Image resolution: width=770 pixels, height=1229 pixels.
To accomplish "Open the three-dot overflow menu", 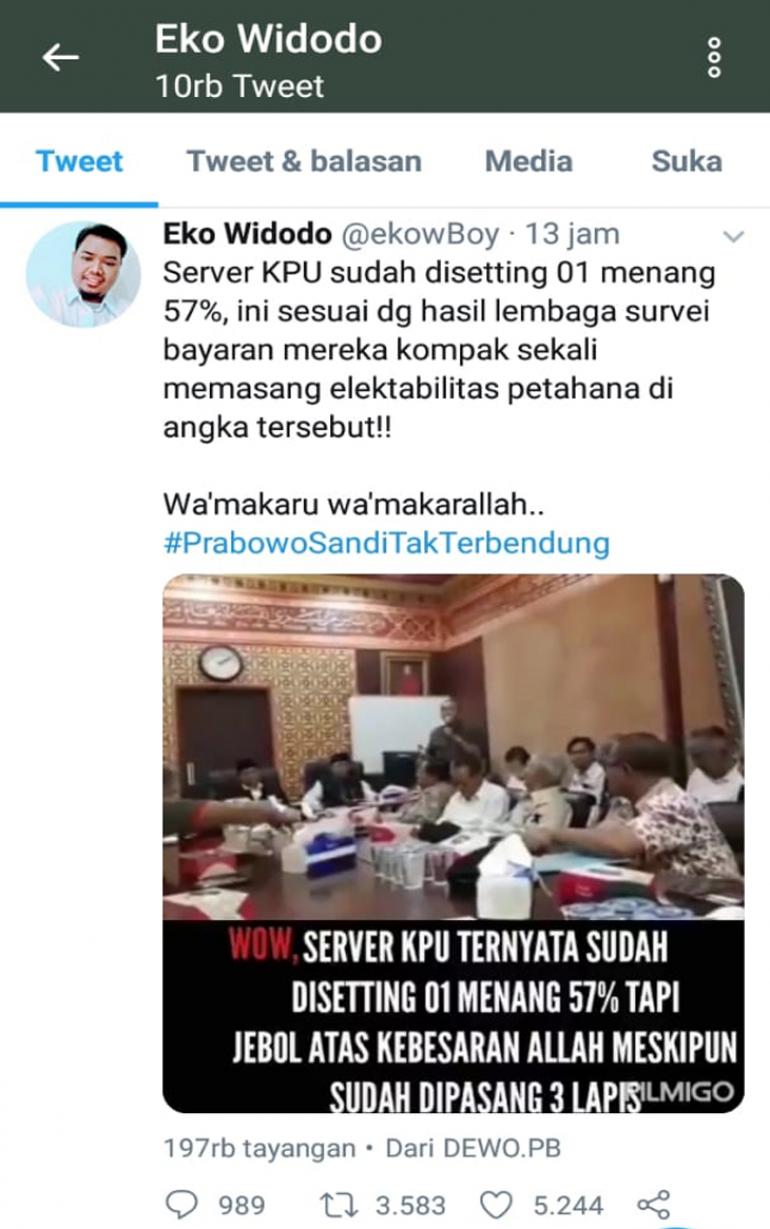I will [x=714, y=58].
